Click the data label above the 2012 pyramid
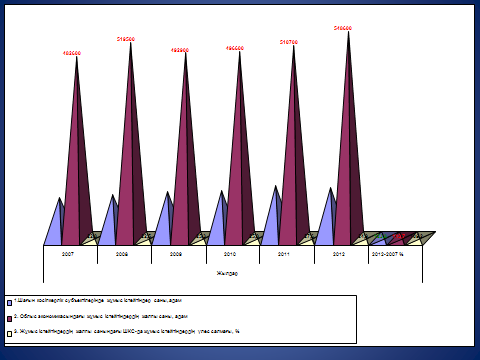Viewport: 480px width, 360px height. [343, 28]
